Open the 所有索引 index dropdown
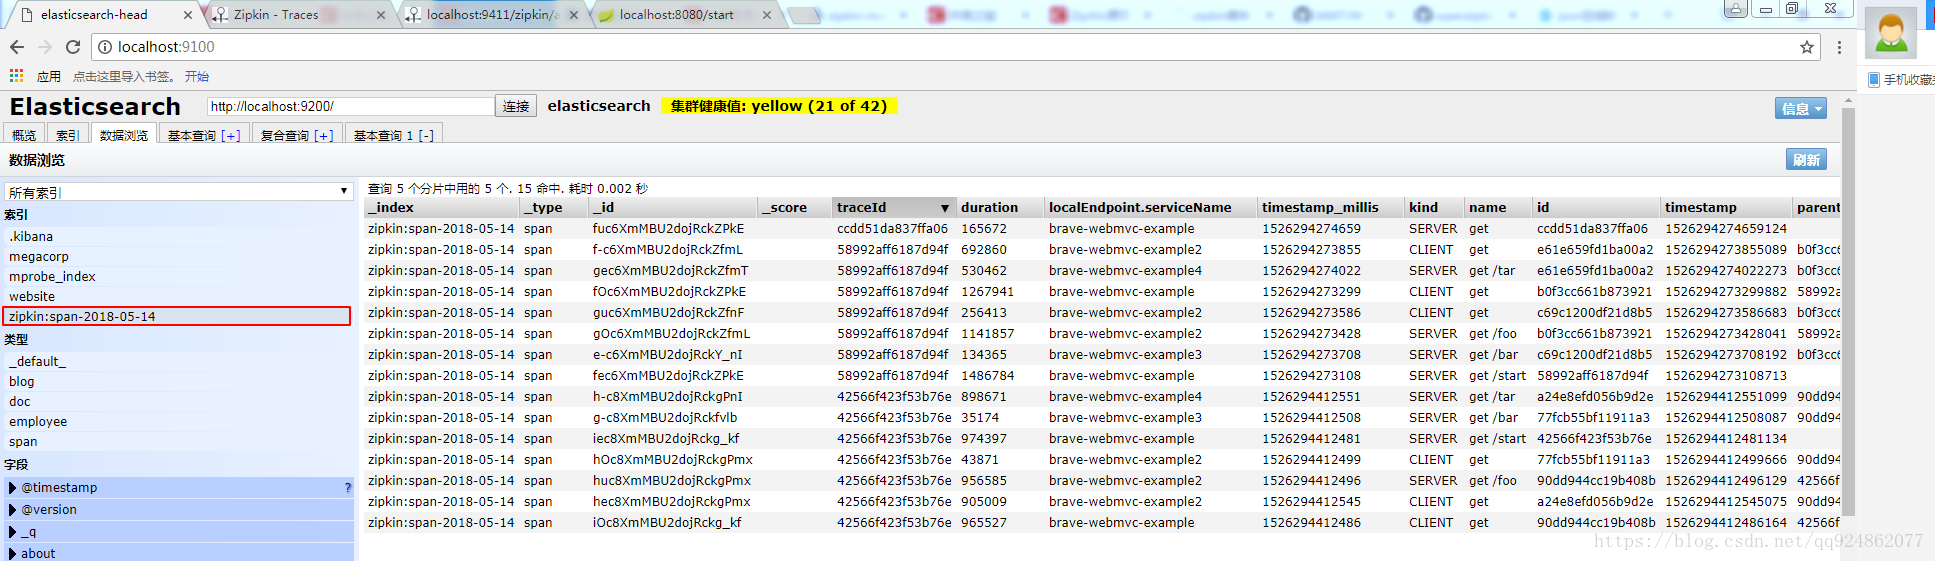This screenshot has width=1935, height=561. point(179,191)
